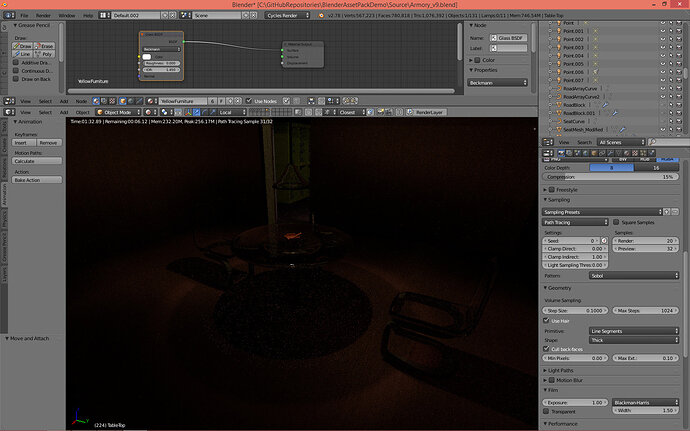The height and width of the screenshot is (431, 690).
Task: Select the Erase grease pencil tool
Action: 44,46
